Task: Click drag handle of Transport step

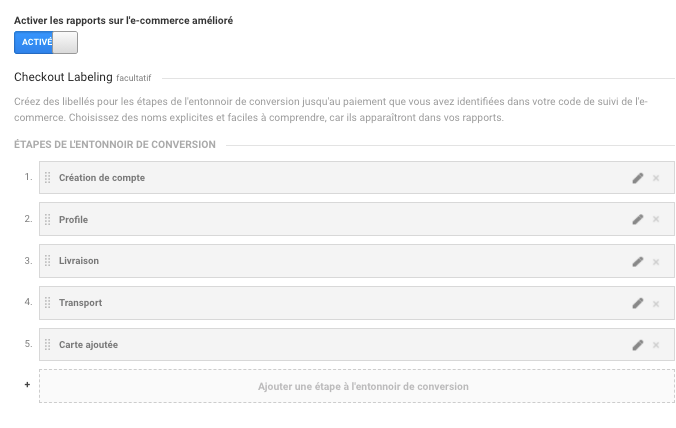Action: click(x=47, y=303)
